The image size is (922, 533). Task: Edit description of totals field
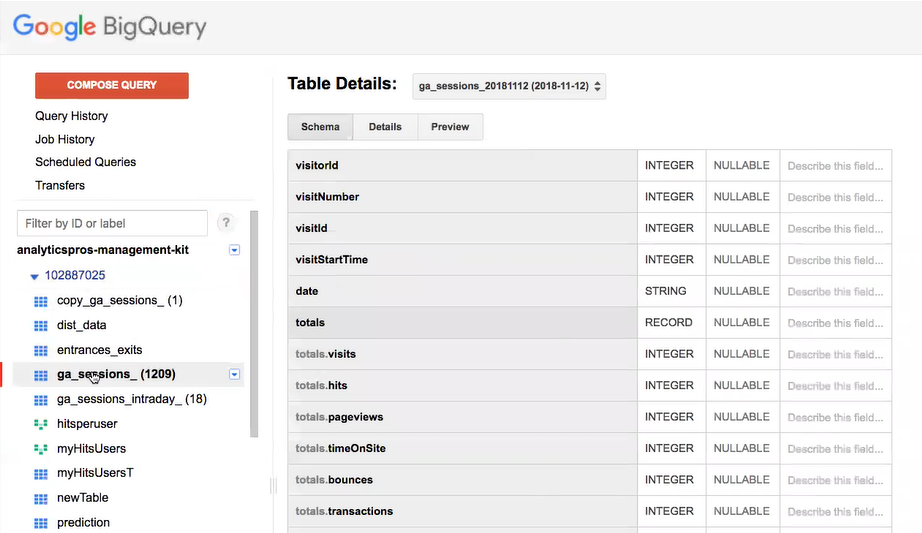(x=835, y=323)
